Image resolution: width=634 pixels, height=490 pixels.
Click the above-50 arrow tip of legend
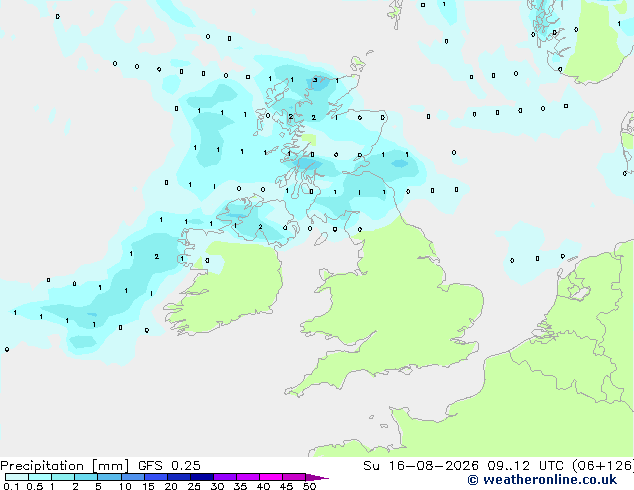(317, 477)
